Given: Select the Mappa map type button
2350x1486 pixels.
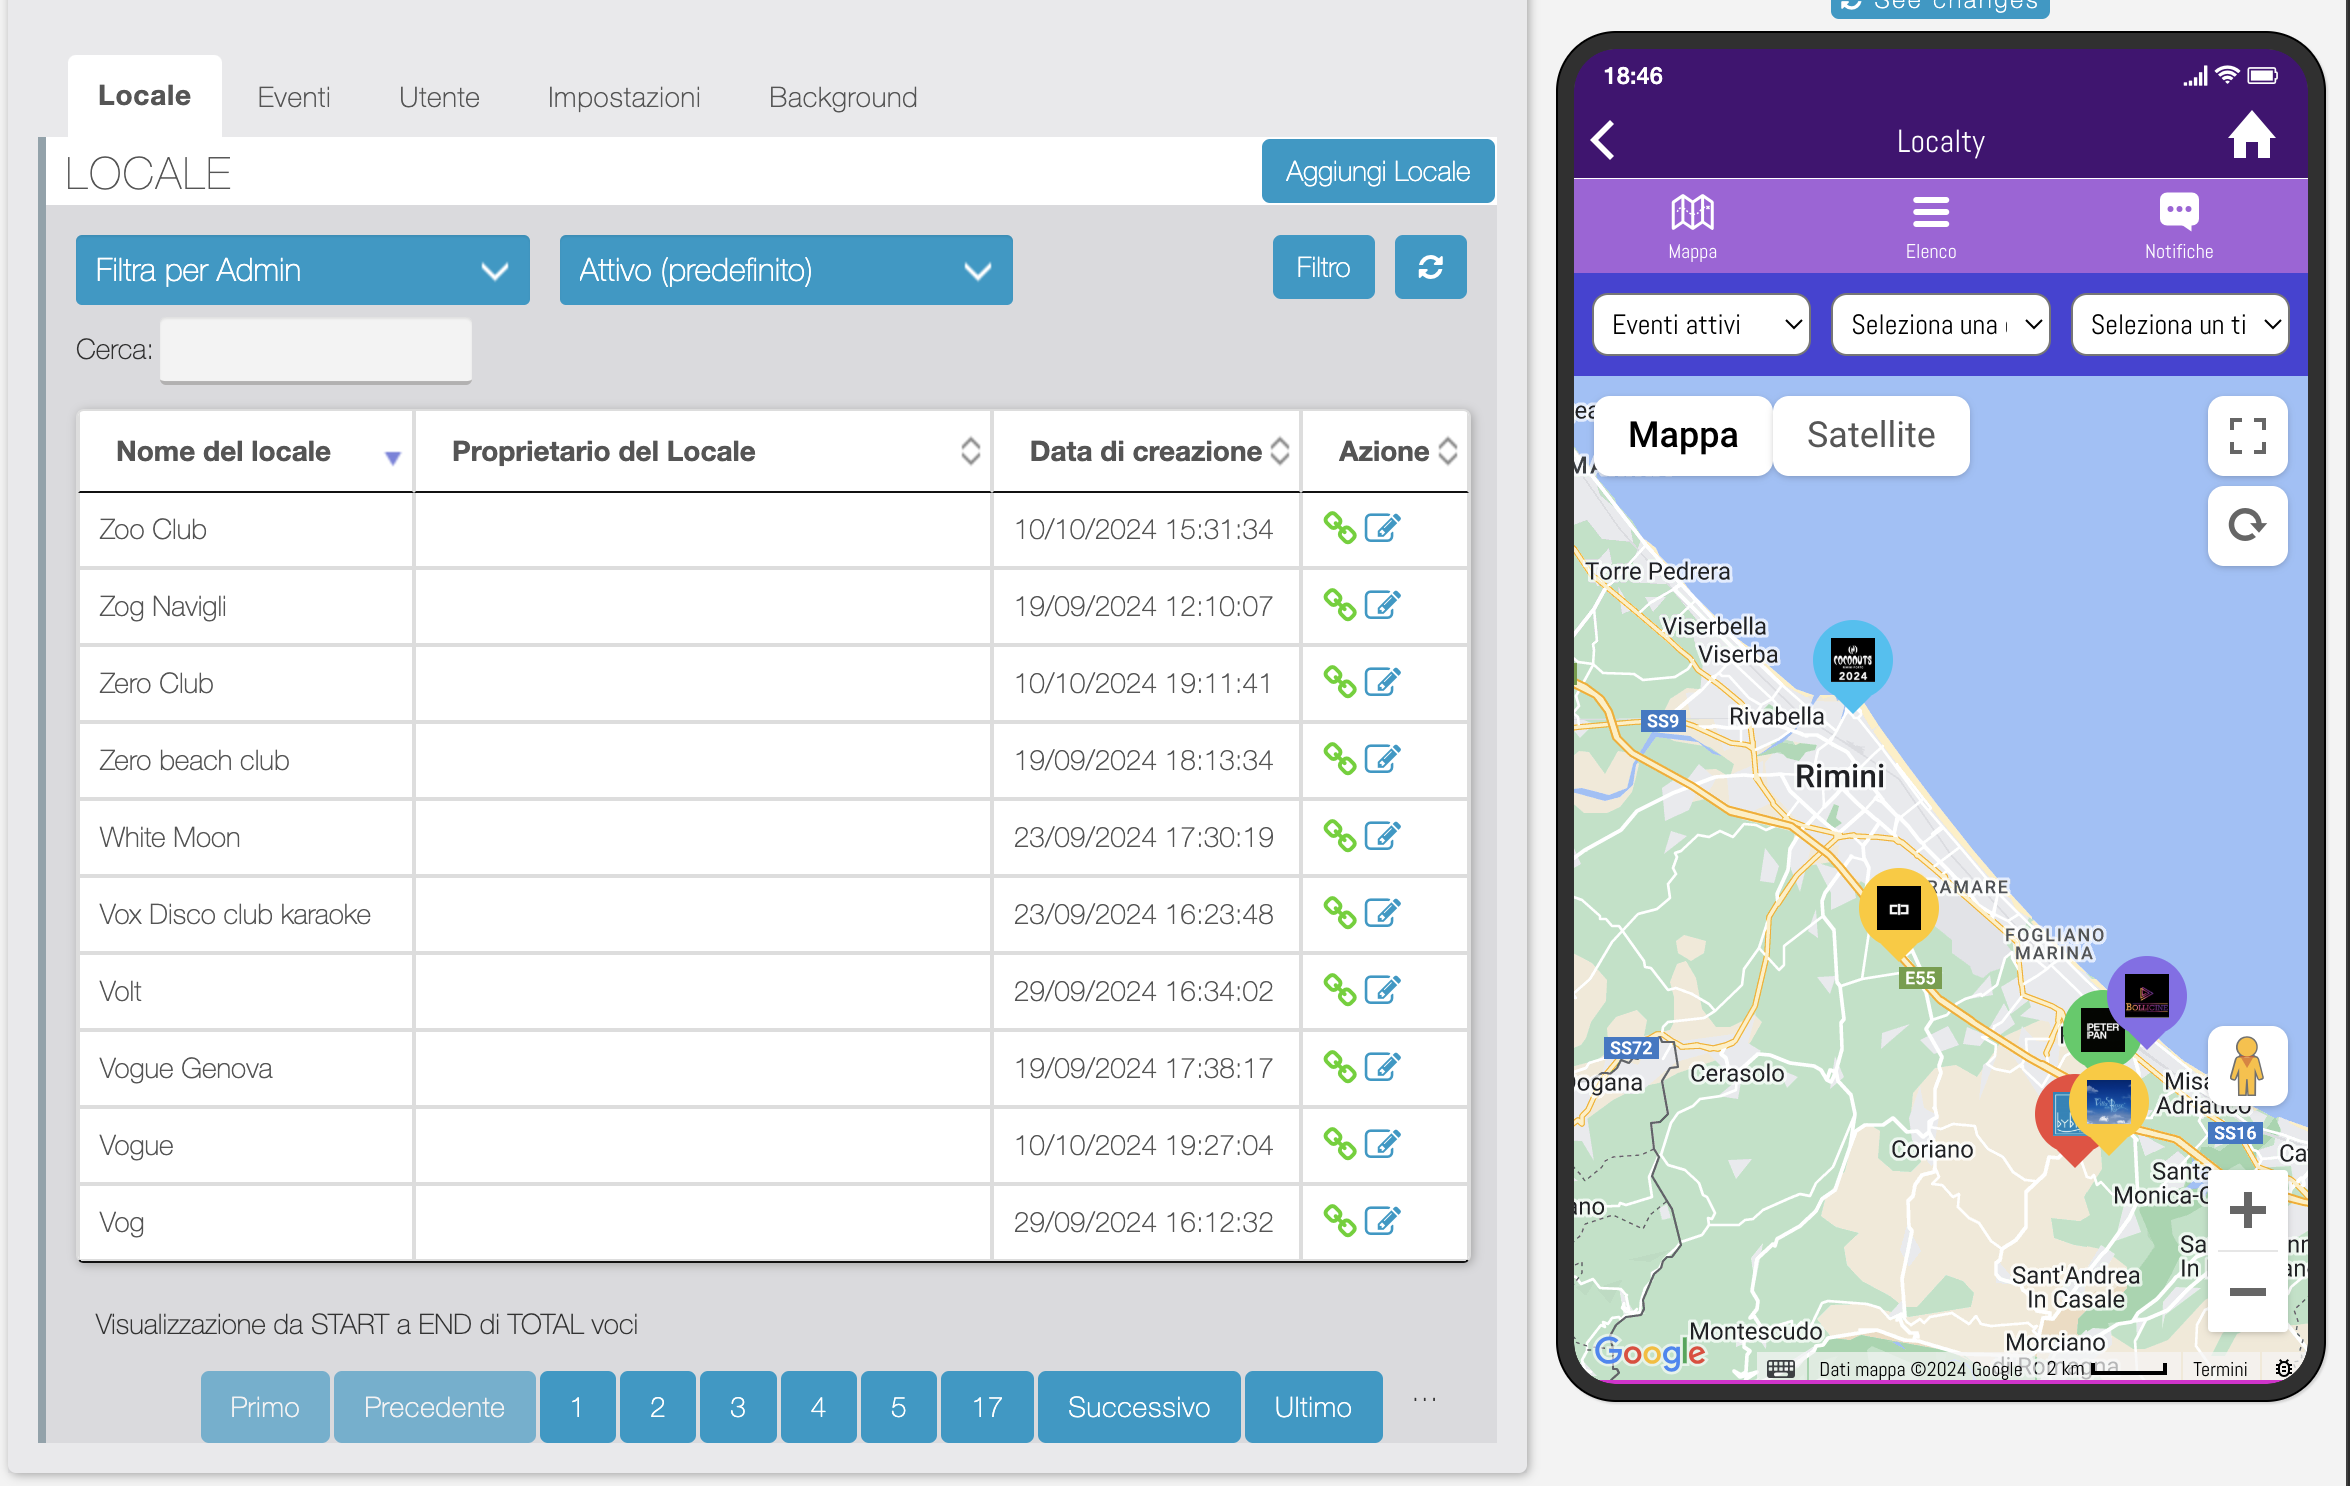Looking at the screenshot, I should (1682, 435).
